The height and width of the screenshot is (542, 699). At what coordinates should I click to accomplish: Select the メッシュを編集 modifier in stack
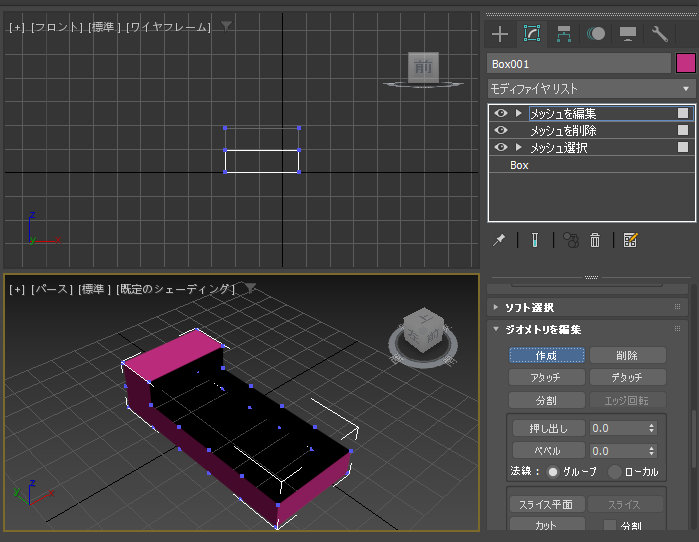563,114
